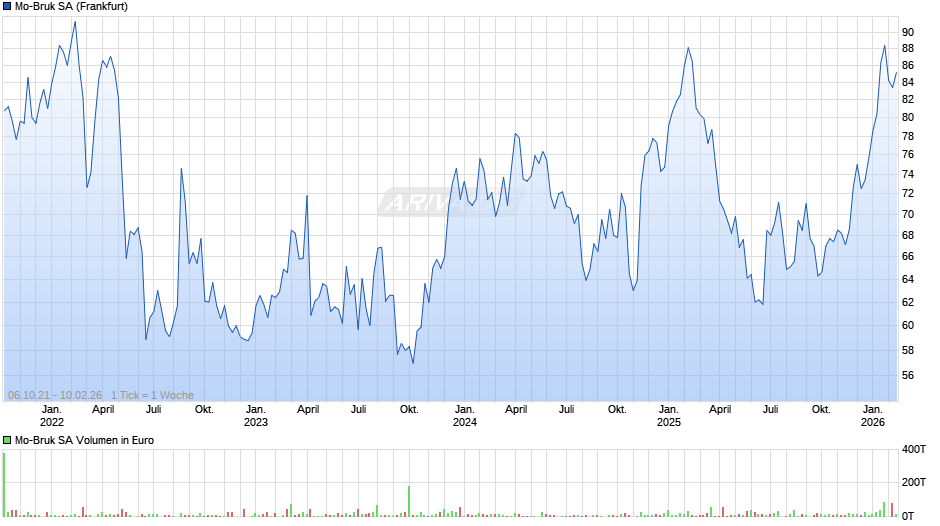Click the 84 price axis label
Viewport: 940px width, 526px height.
908,82
